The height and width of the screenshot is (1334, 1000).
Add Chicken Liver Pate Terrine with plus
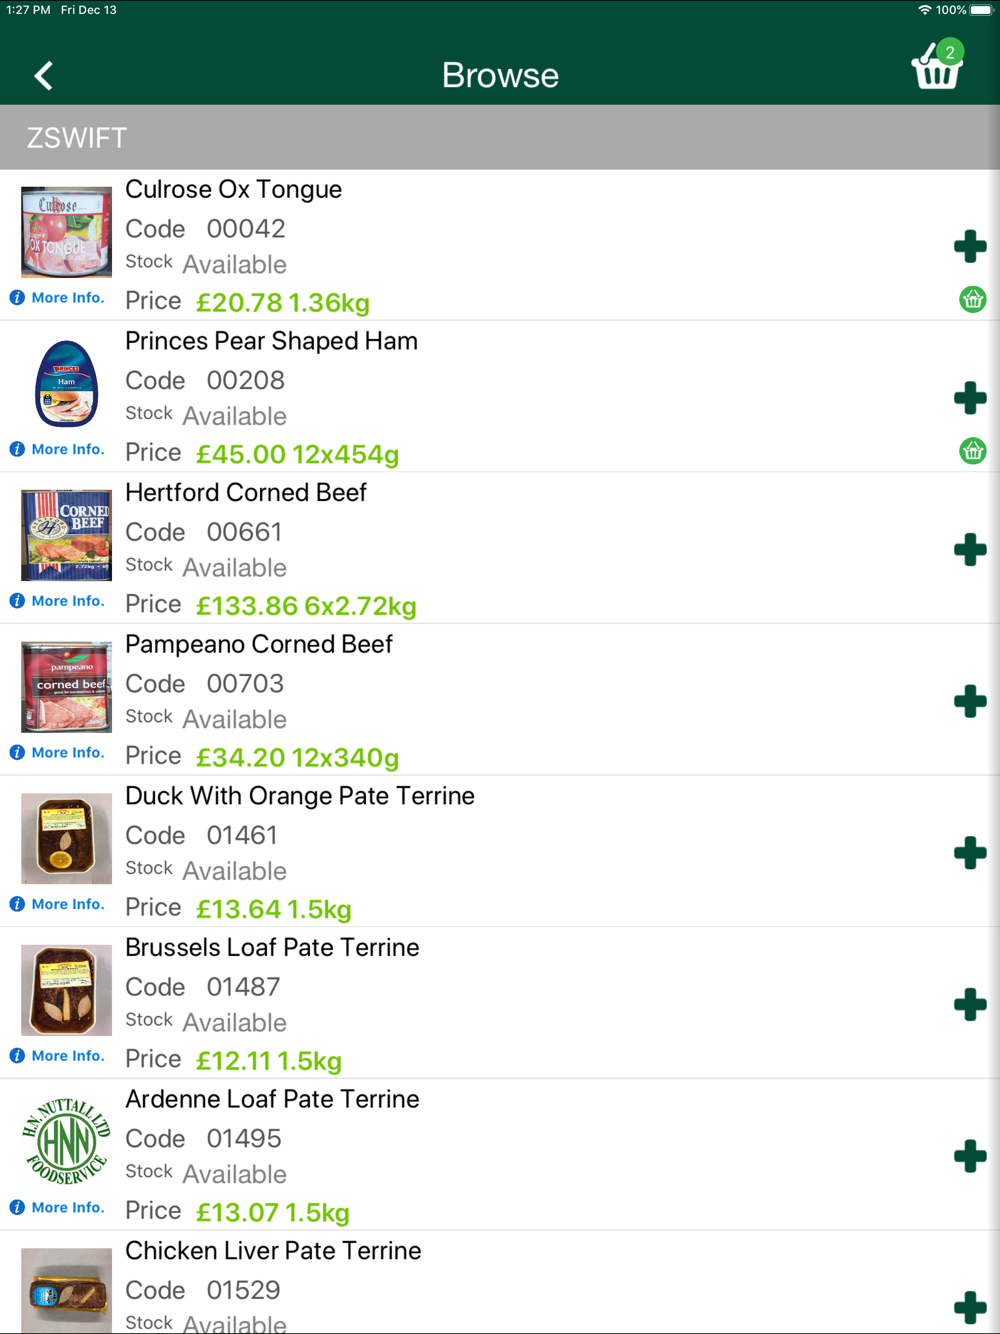click(x=970, y=1308)
